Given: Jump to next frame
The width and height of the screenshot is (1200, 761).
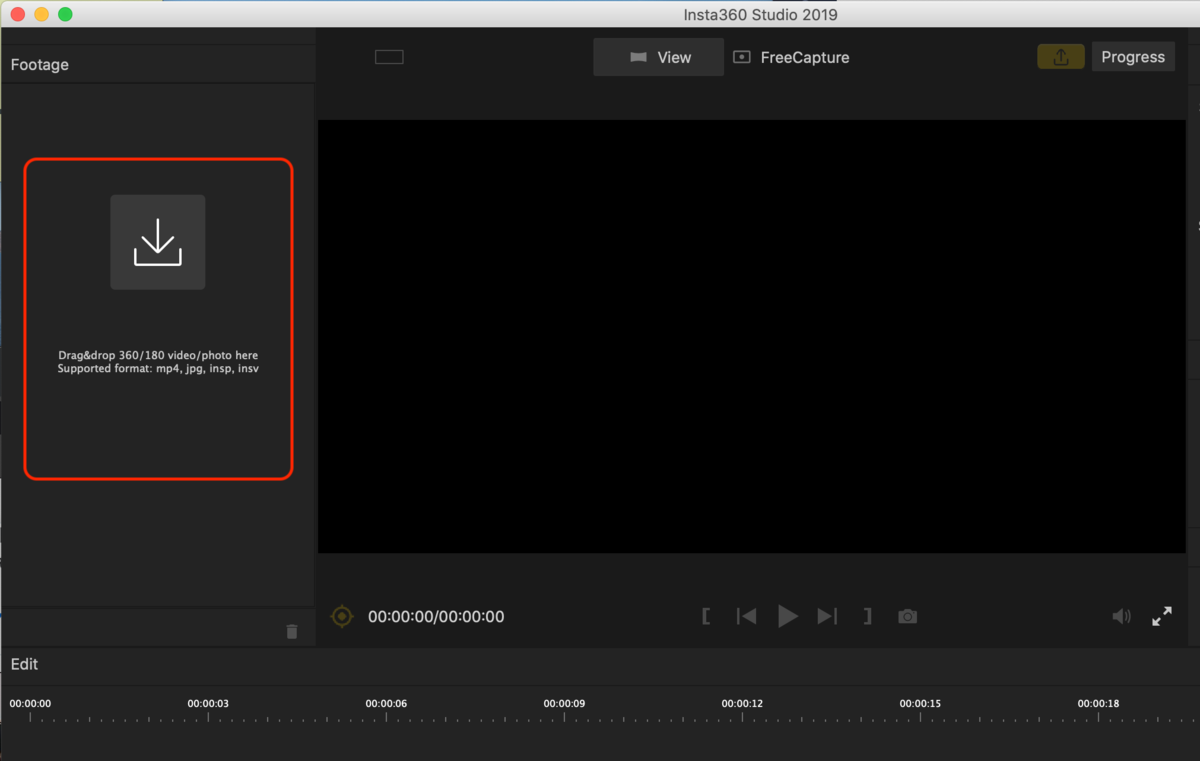Looking at the screenshot, I should pyautogui.click(x=827, y=616).
